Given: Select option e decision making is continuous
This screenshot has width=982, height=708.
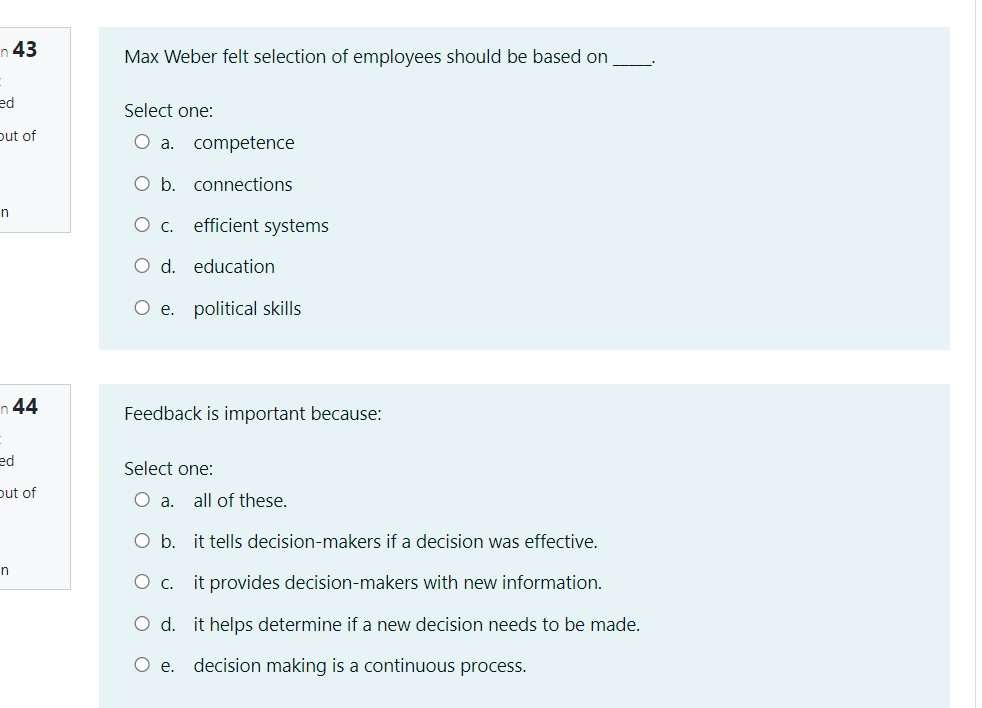Looking at the screenshot, I should pos(142,664).
